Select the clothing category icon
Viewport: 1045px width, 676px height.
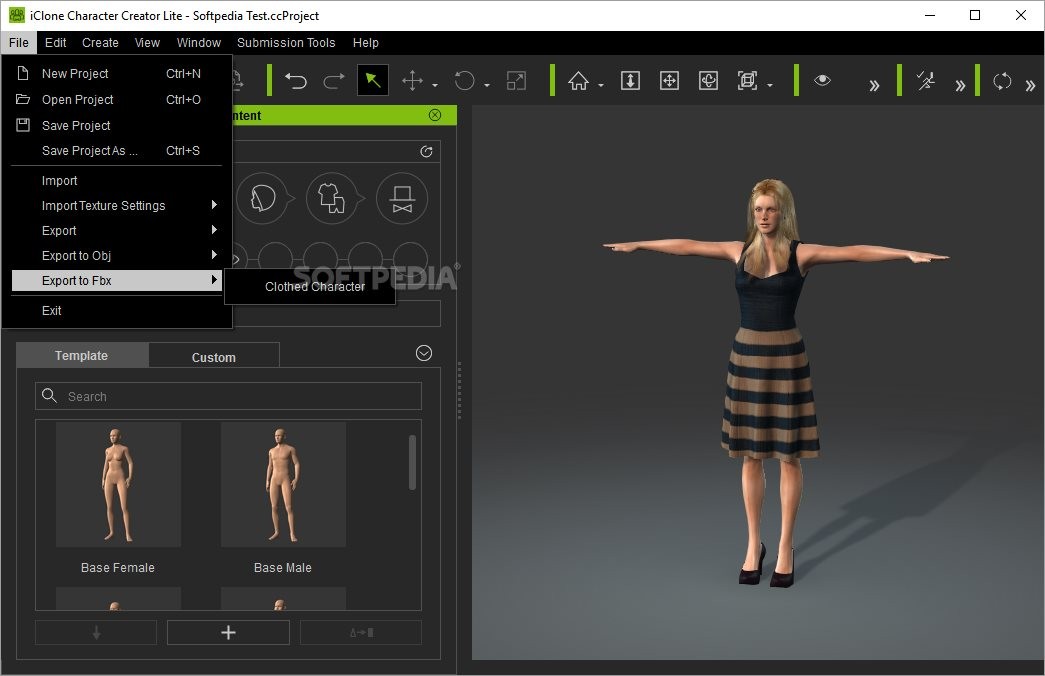pyautogui.click(x=332, y=198)
